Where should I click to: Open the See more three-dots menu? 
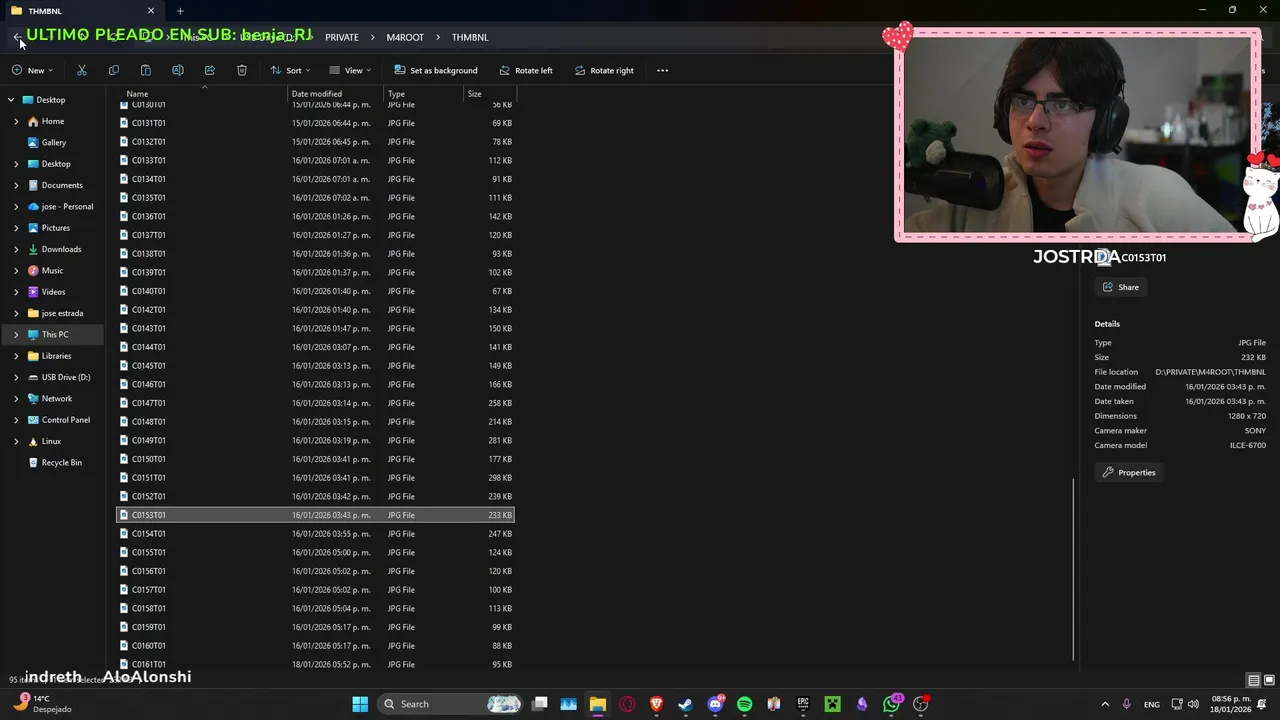(662, 70)
